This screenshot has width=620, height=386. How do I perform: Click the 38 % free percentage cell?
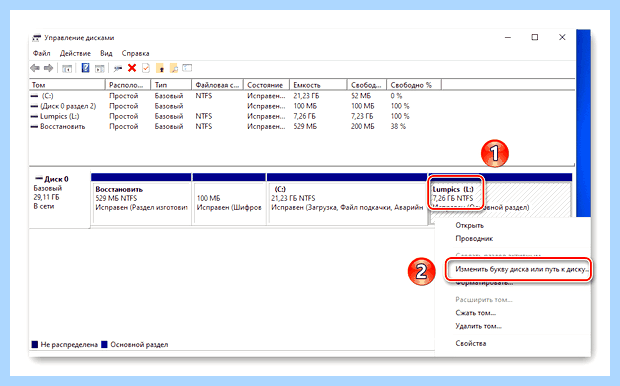[x=398, y=127]
